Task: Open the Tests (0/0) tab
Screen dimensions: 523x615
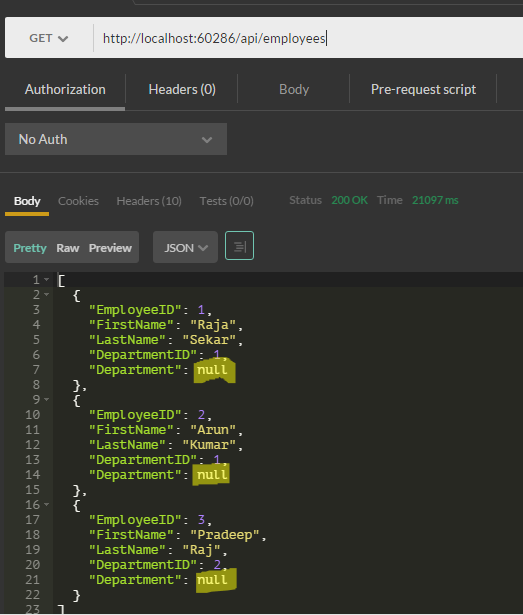Action: pyautogui.click(x=226, y=201)
